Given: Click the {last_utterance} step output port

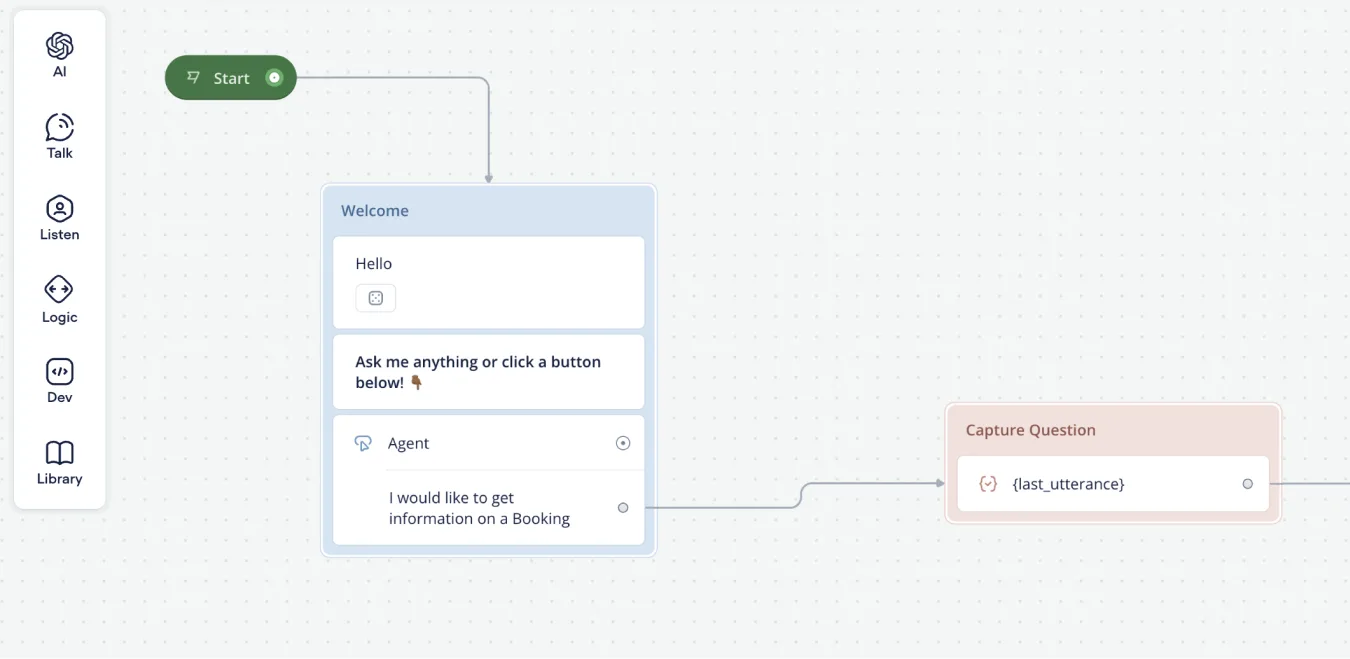Looking at the screenshot, I should 1247,484.
